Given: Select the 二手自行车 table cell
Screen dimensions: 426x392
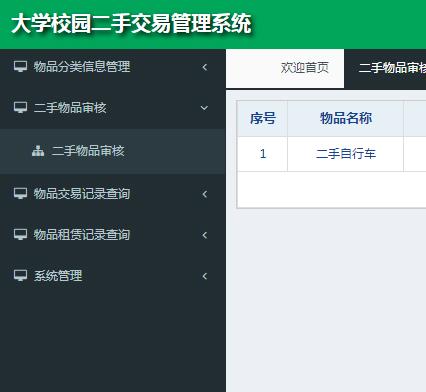Looking at the screenshot, I should [x=346, y=154].
